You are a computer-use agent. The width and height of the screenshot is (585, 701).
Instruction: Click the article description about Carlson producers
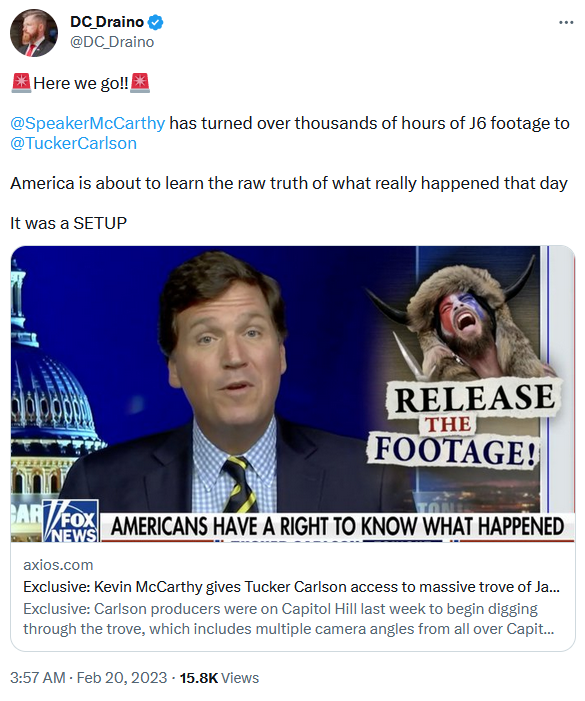(x=289, y=619)
